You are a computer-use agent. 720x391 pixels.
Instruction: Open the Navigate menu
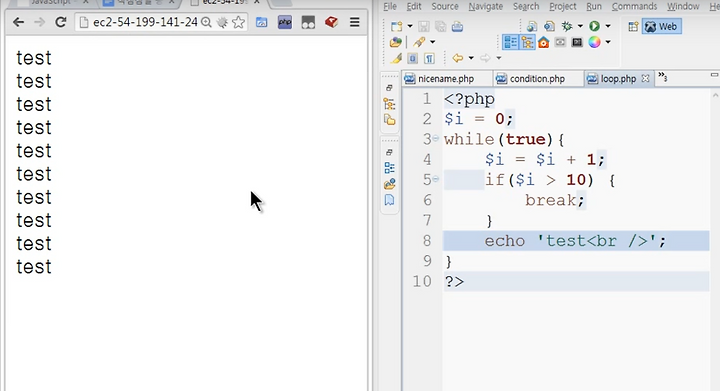485,6
